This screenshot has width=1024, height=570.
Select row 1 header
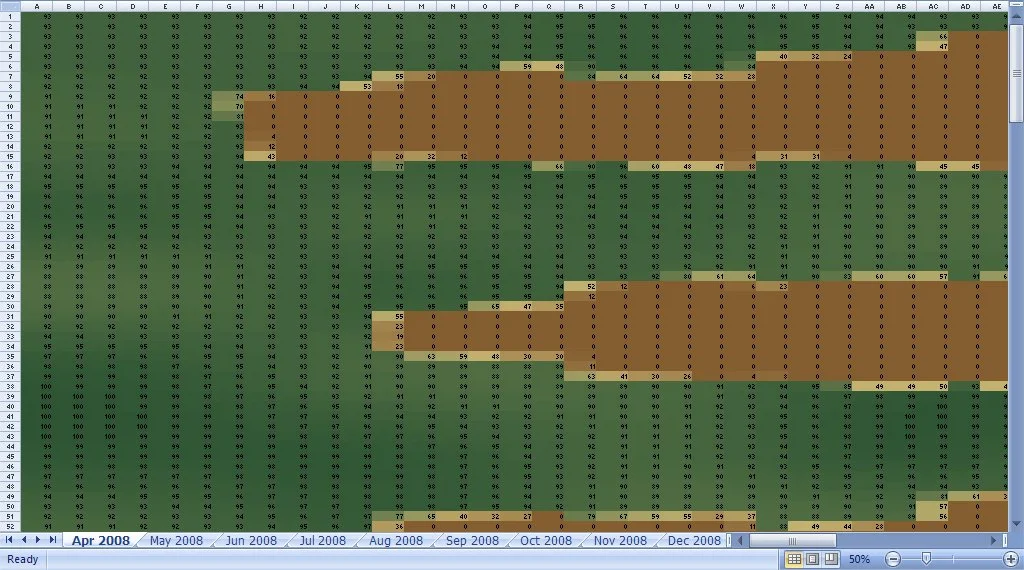pyautogui.click(x=10, y=16)
